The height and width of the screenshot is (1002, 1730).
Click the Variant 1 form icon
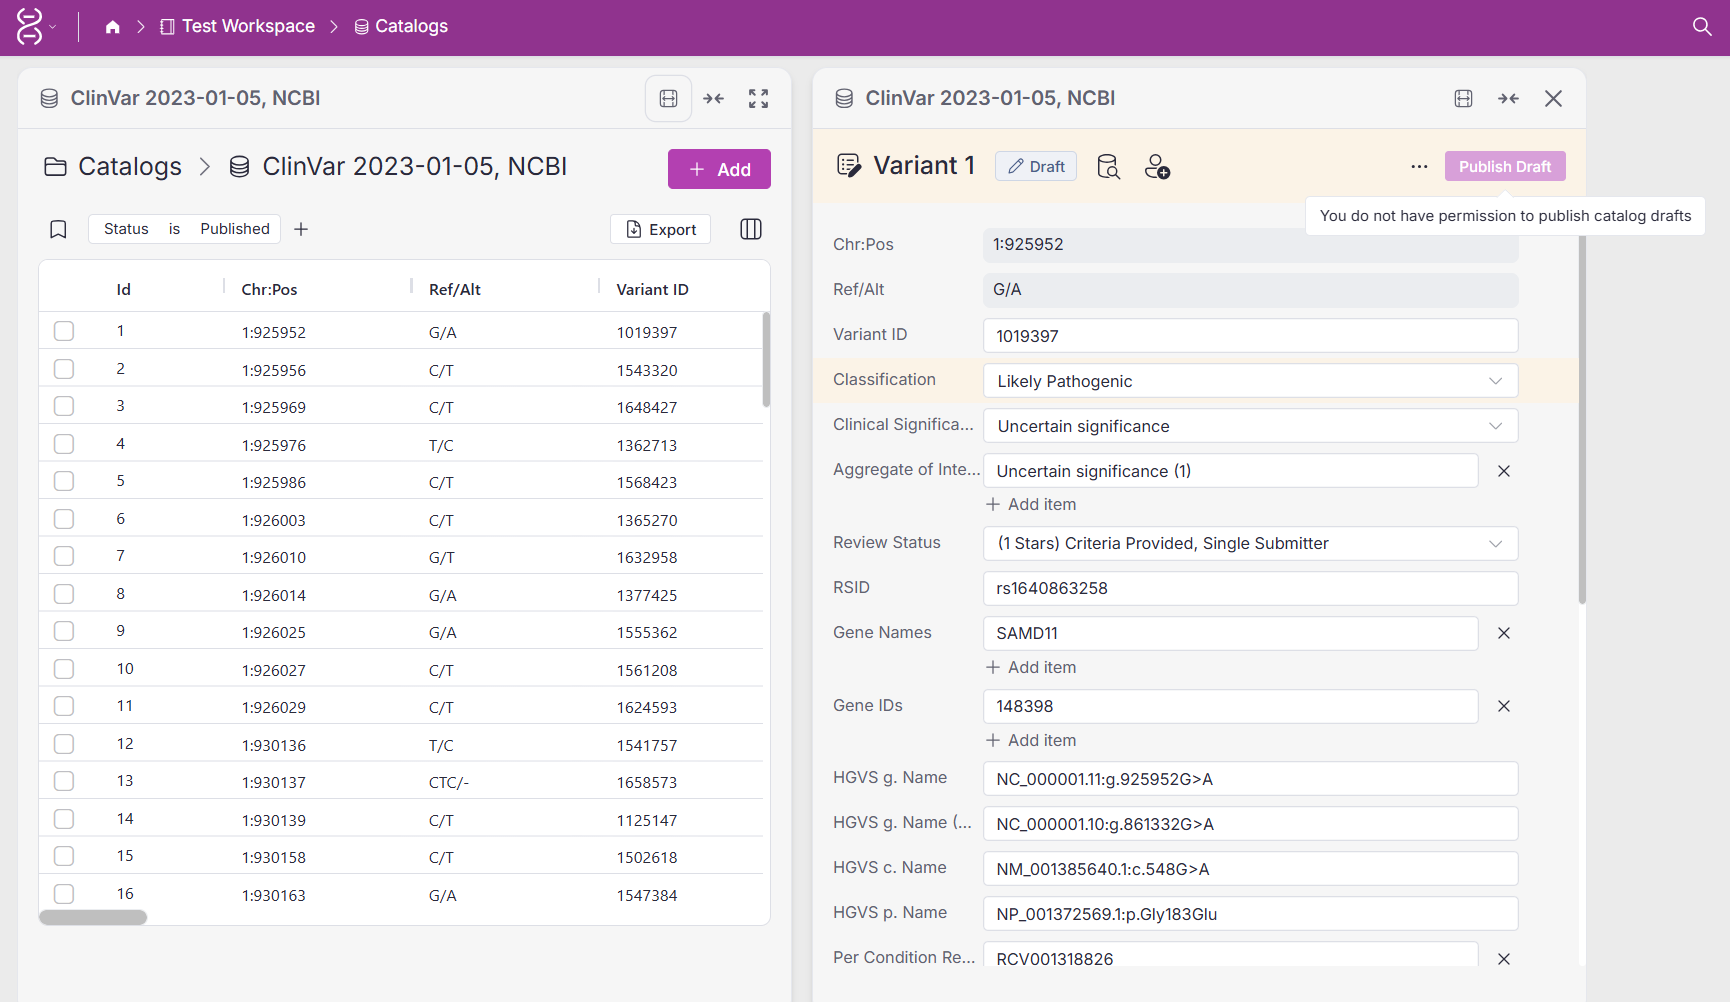point(848,166)
